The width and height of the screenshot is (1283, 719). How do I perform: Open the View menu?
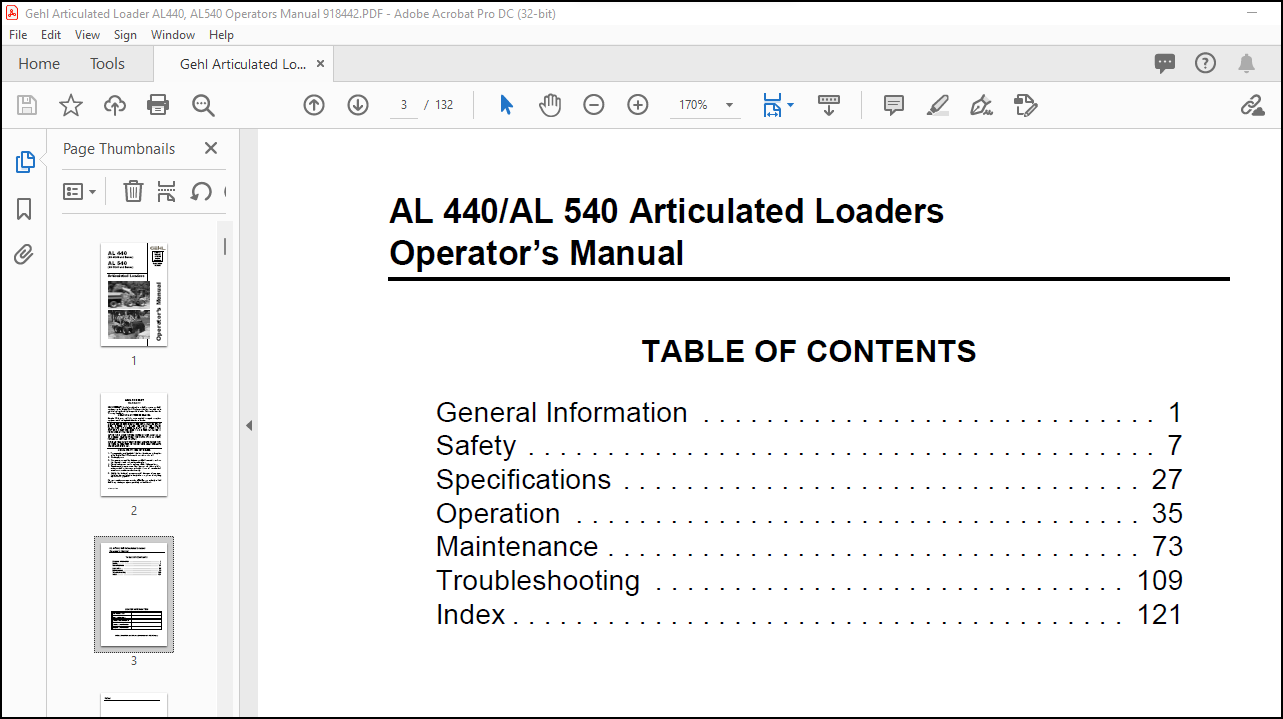coord(88,35)
